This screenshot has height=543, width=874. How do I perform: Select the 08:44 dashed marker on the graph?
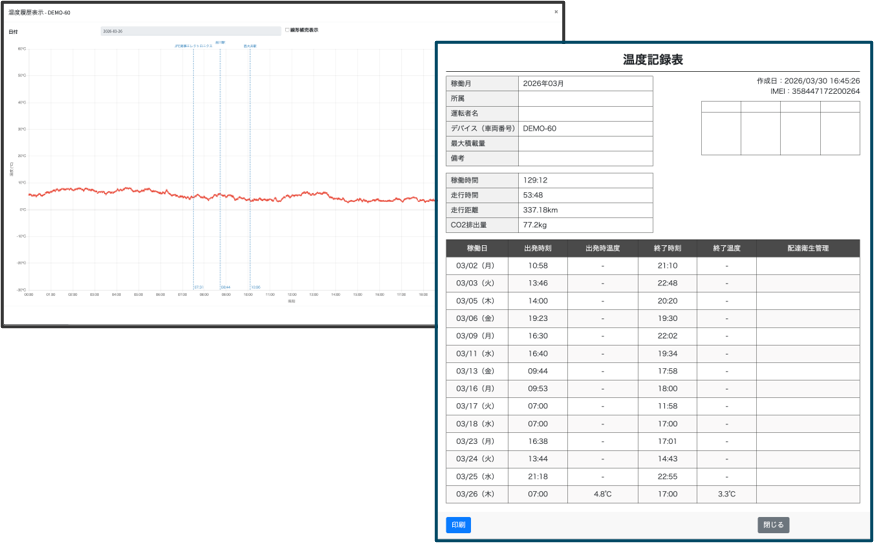[x=220, y=167]
